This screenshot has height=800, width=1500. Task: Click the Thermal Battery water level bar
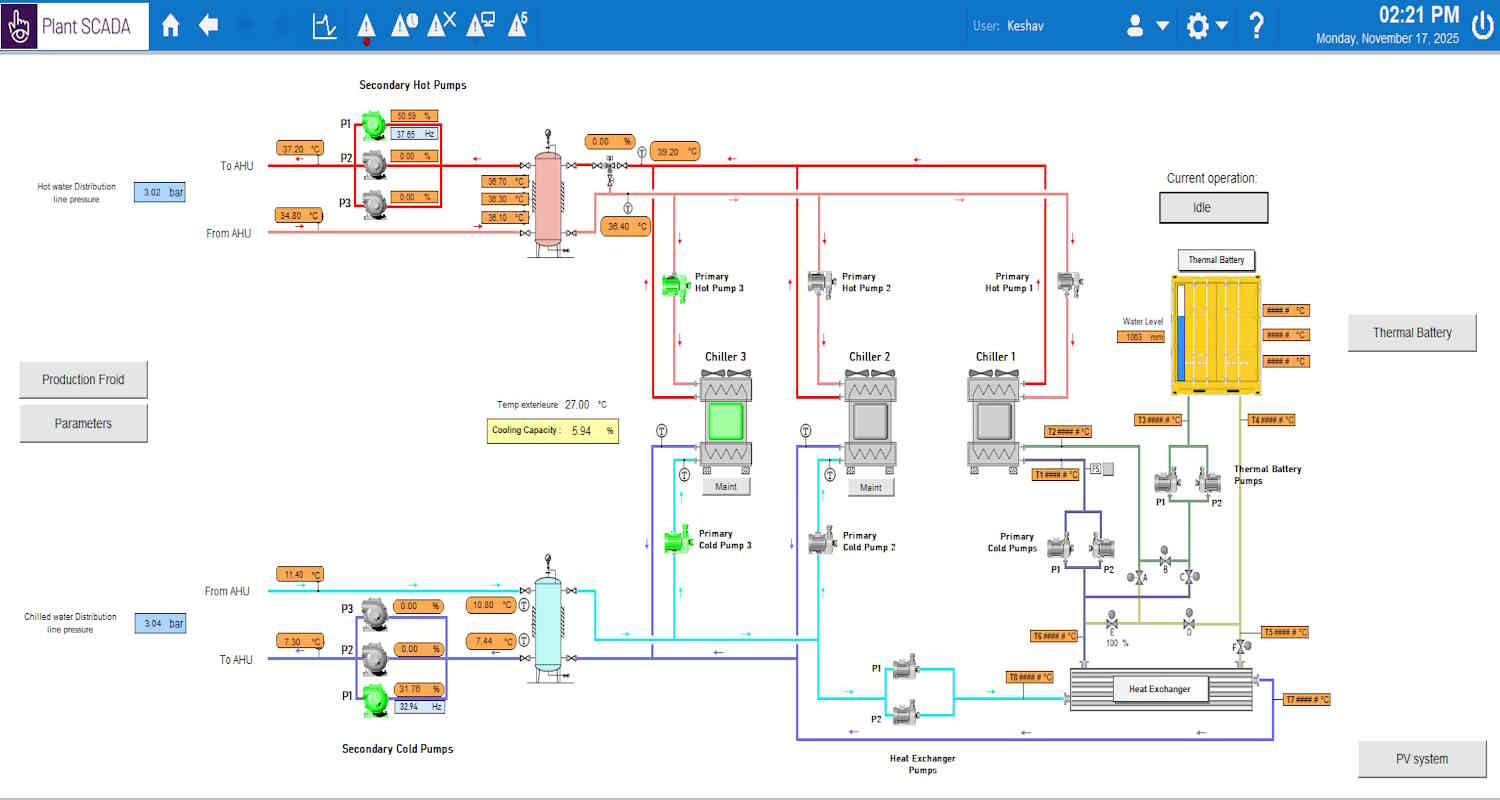tap(1181, 334)
